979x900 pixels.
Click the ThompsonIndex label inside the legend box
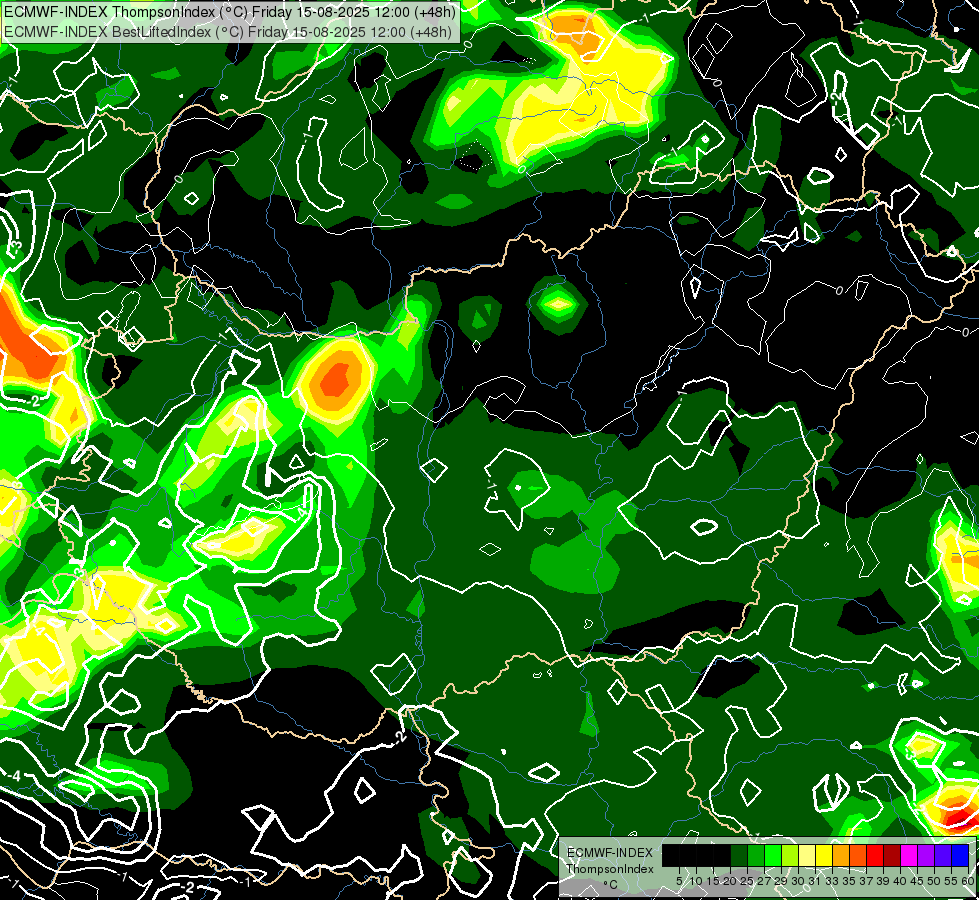click(x=610, y=869)
